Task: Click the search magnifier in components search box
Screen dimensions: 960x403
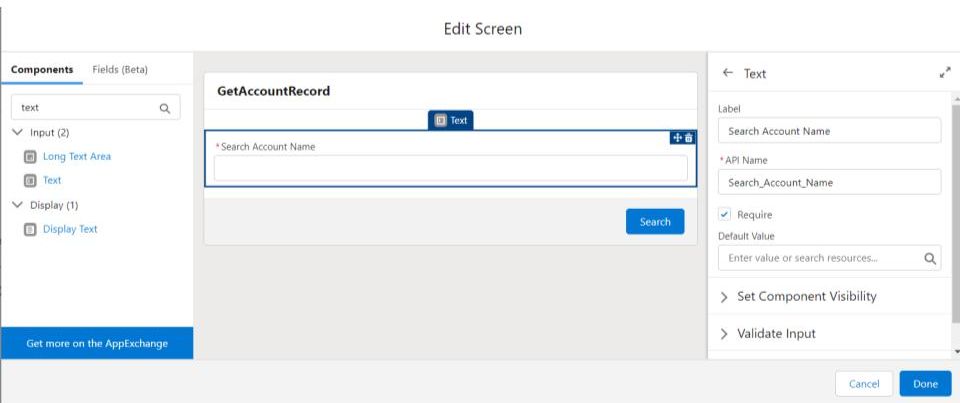Action: (x=165, y=108)
